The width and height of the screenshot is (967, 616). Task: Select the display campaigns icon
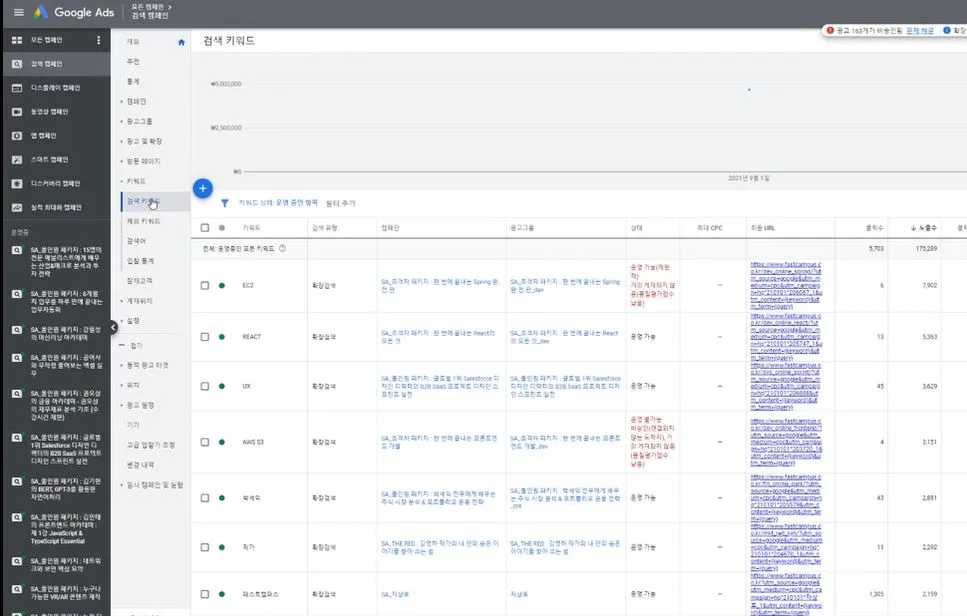click(x=17, y=88)
